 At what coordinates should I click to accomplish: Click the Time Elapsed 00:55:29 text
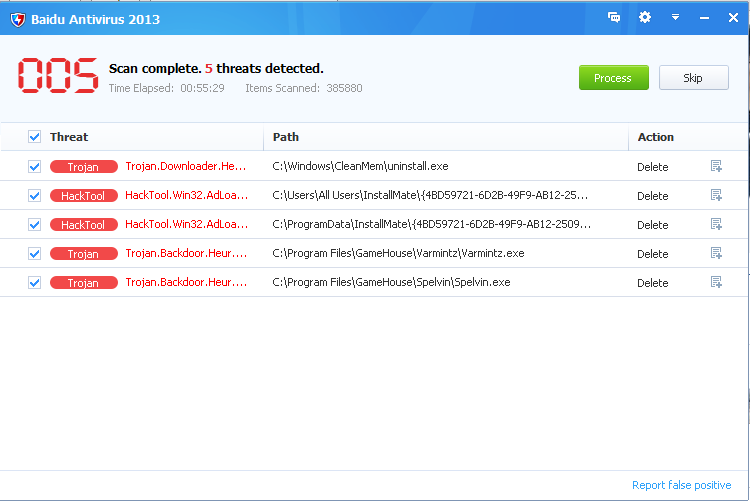(166, 88)
